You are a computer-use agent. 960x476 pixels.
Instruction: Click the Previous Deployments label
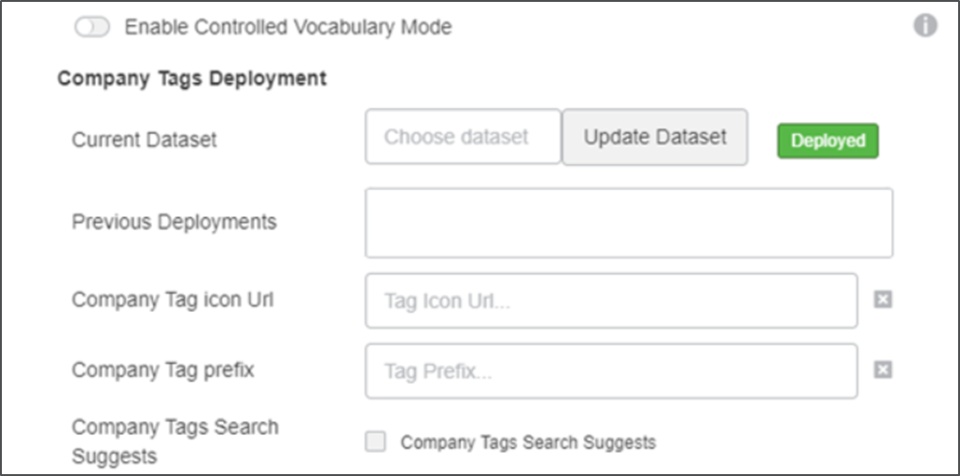pos(174,221)
